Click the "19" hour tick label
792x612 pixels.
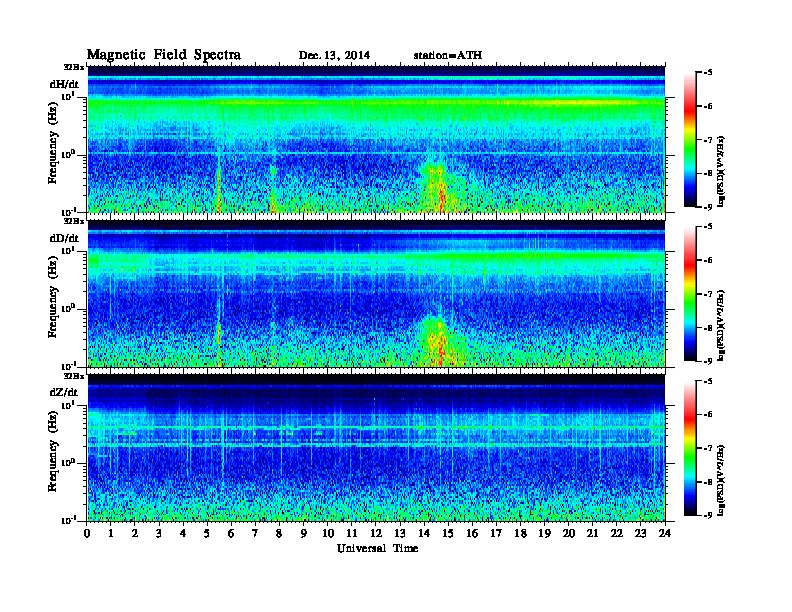(544, 534)
